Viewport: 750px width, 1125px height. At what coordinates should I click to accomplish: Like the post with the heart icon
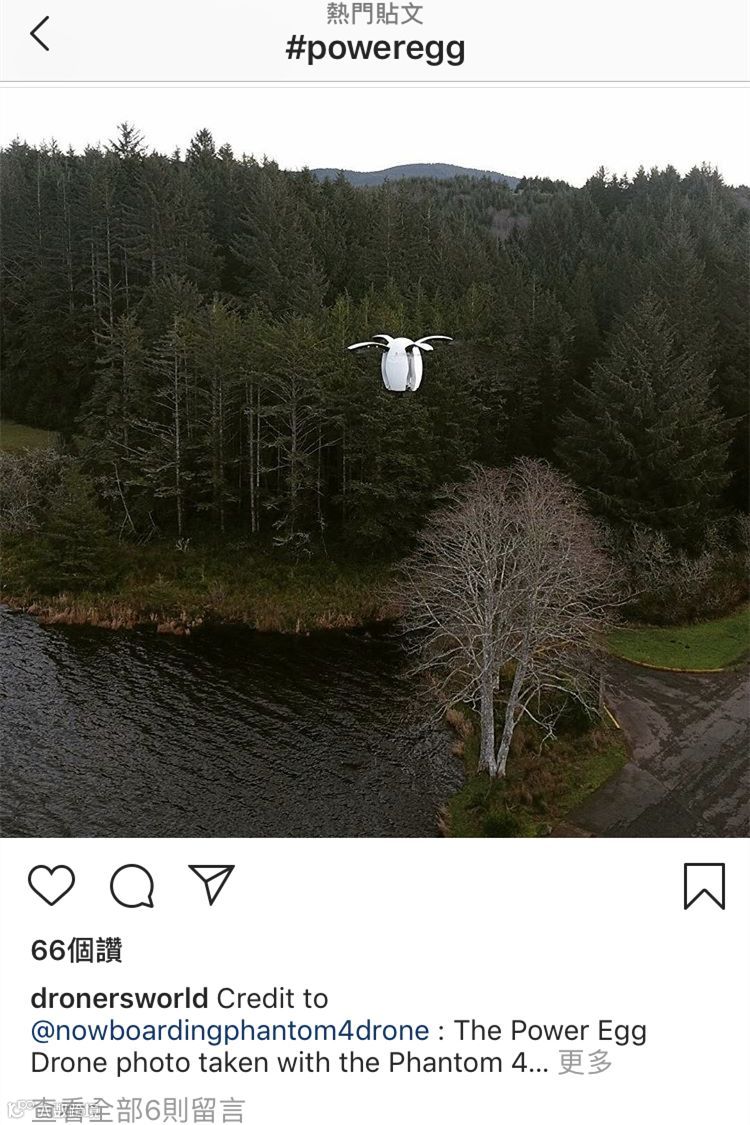tap(52, 885)
